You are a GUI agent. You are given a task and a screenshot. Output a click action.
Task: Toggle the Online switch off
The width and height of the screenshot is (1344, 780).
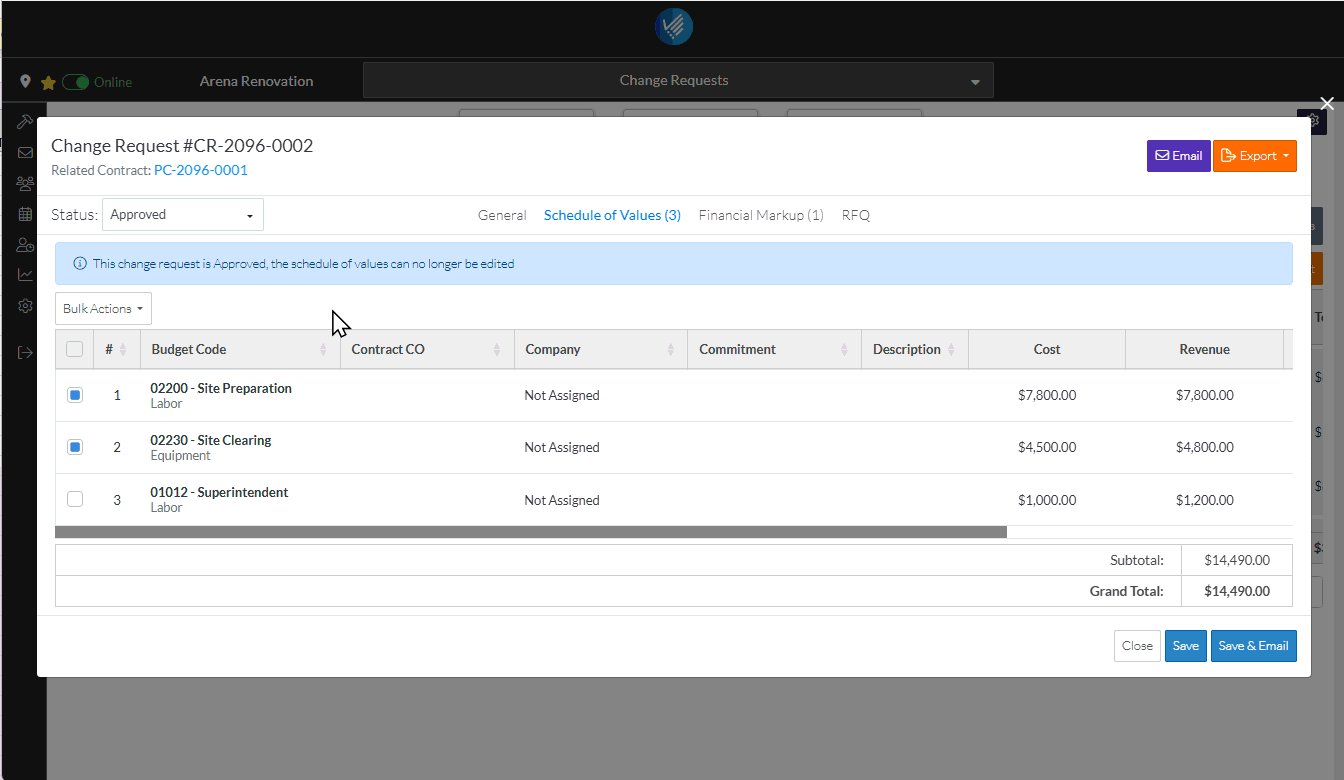[x=76, y=82]
